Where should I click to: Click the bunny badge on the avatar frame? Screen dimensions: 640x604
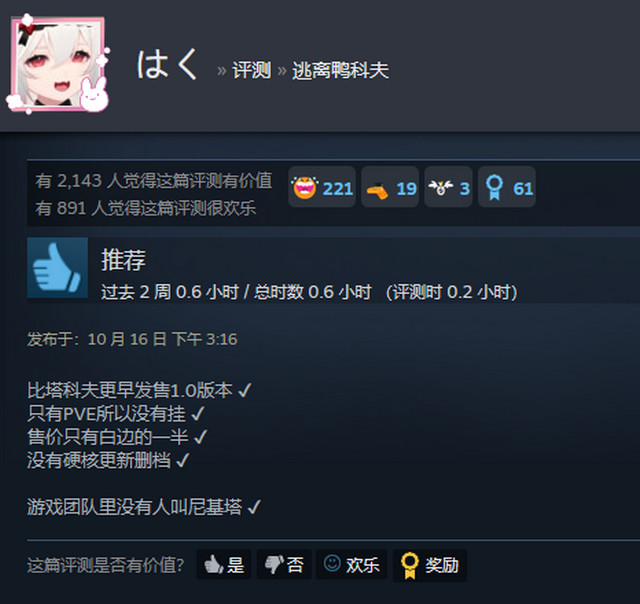tap(94, 95)
